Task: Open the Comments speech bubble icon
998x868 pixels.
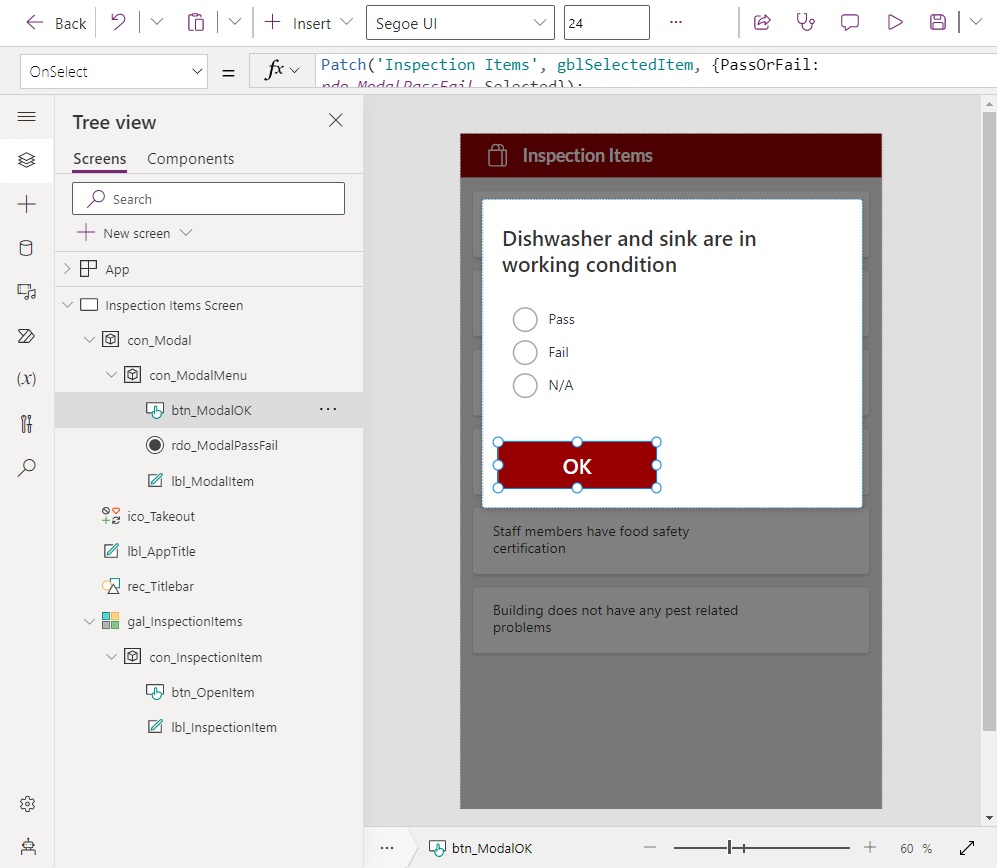Action: pyautogui.click(x=850, y=23)
